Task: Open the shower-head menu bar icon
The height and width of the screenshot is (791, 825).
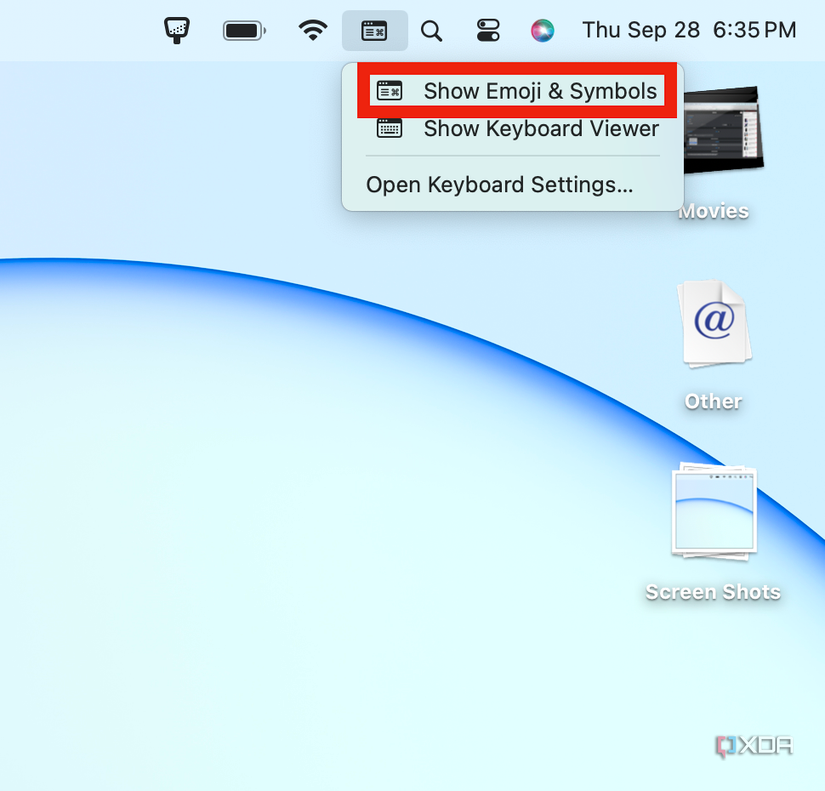Action: (177, 31)
